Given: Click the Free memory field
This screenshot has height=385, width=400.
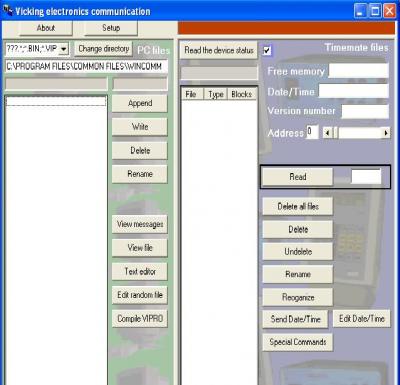Looking at the screenshot, I should tap(359, 71).
